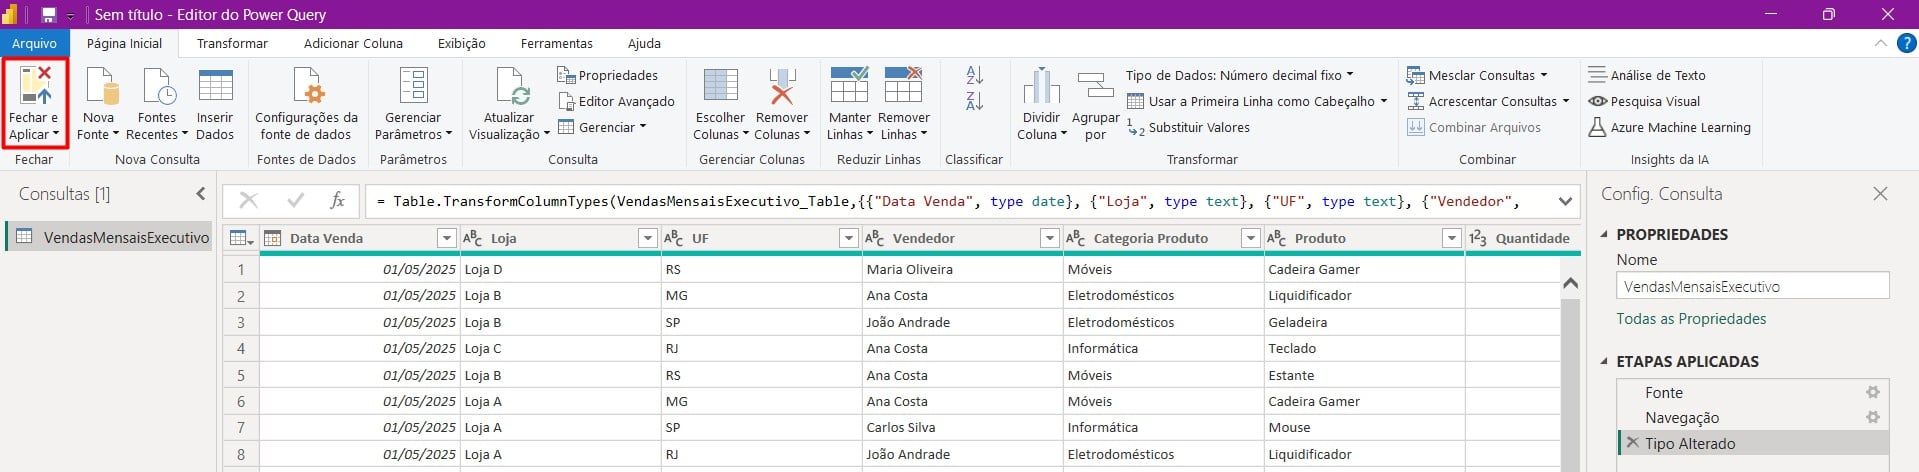Open settings gear for Navegação step

click(x=1873, y=418)
